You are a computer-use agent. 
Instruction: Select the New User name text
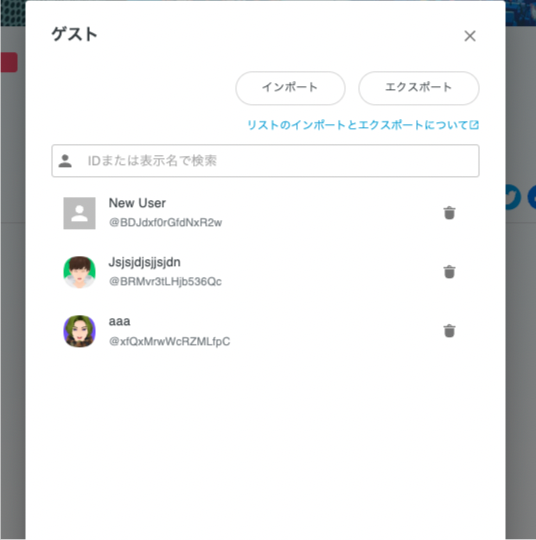tap(137, 203)
